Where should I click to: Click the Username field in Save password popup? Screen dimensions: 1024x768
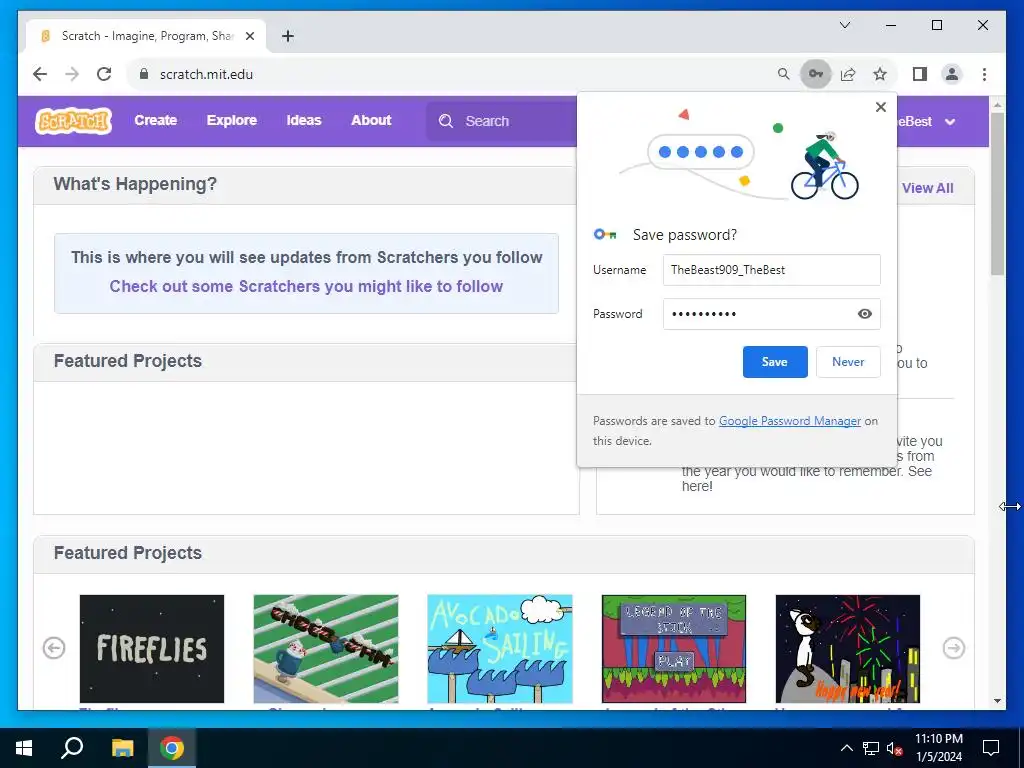pyautogui.click(x=771, y=270)
